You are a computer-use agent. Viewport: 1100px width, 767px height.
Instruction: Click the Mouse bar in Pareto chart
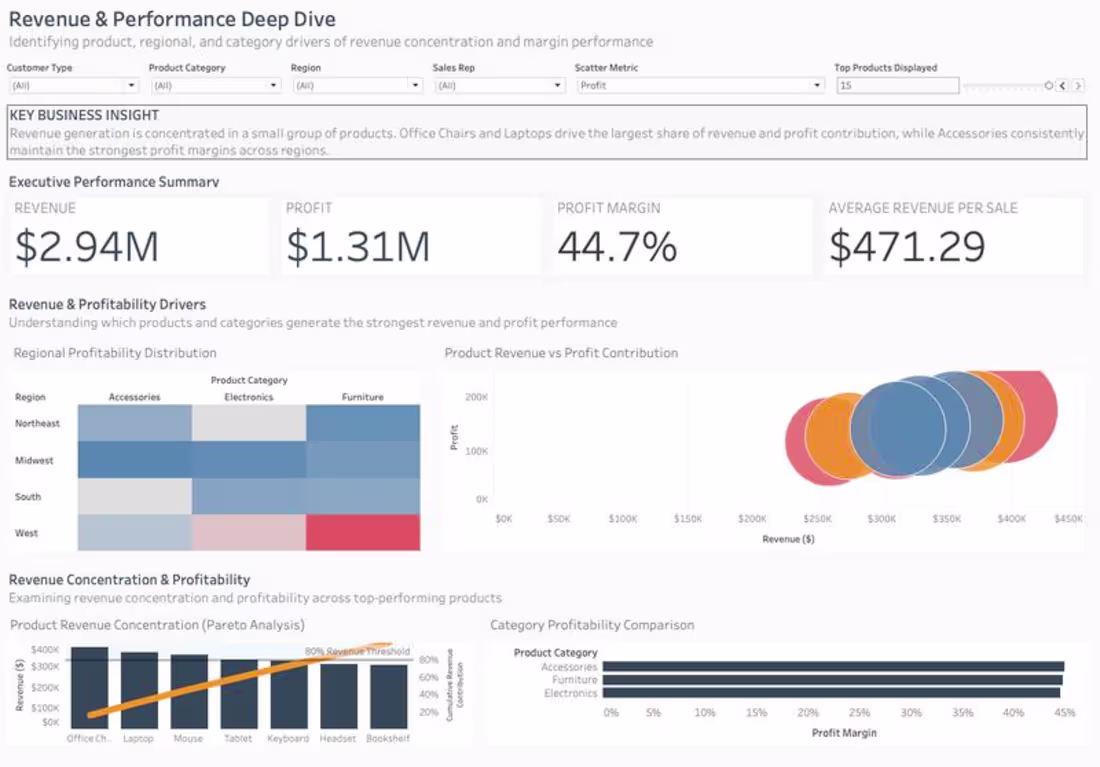point(189,692)
